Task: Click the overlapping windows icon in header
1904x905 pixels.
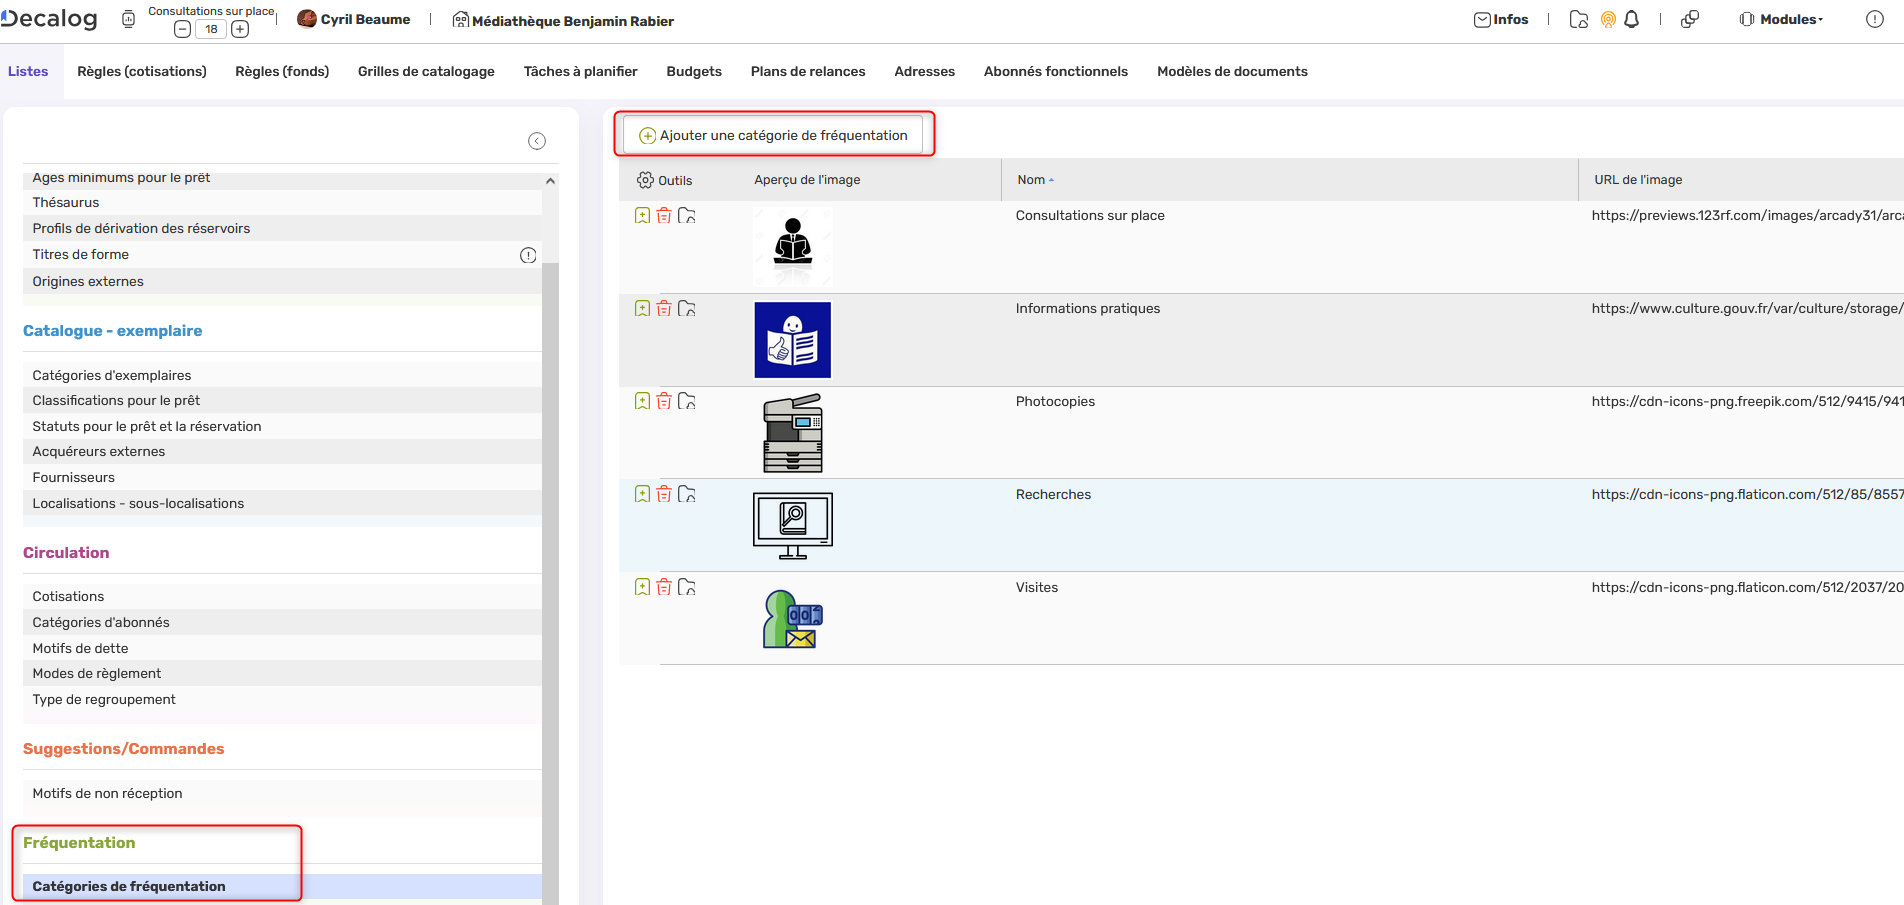Action: click(x=1690, y=20)
